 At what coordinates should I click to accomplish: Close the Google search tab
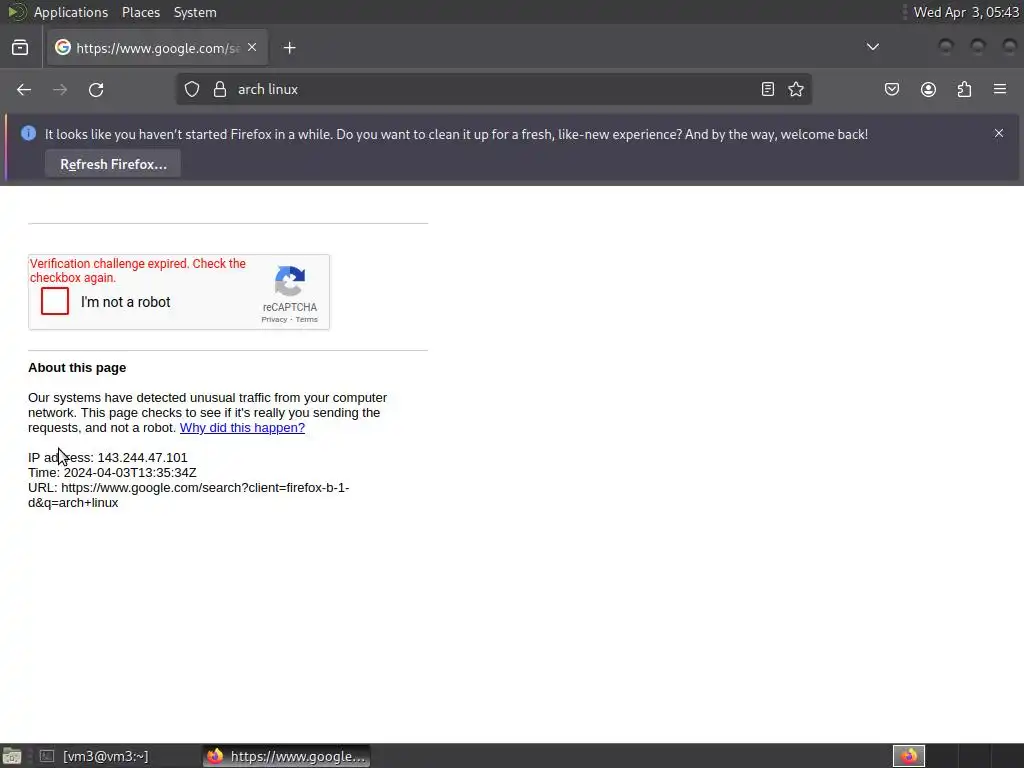point(252,47)
